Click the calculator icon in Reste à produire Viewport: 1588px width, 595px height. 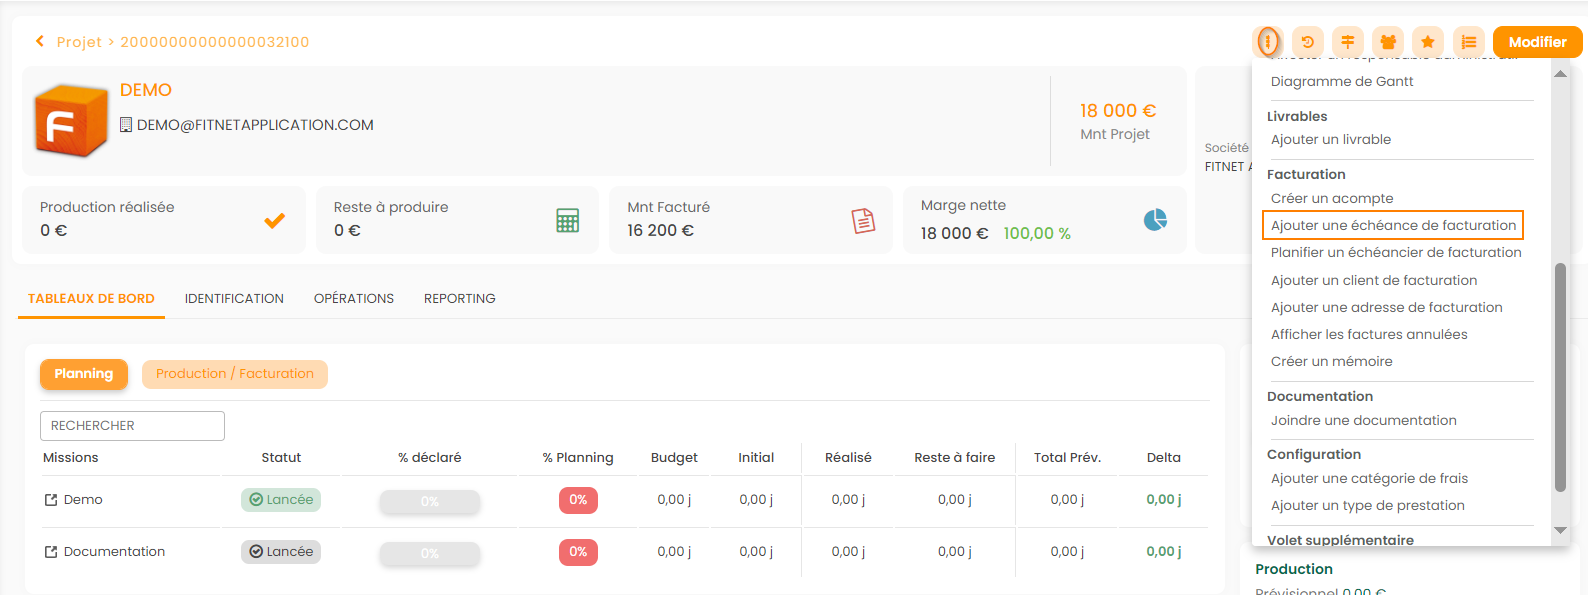coord(567,220)
